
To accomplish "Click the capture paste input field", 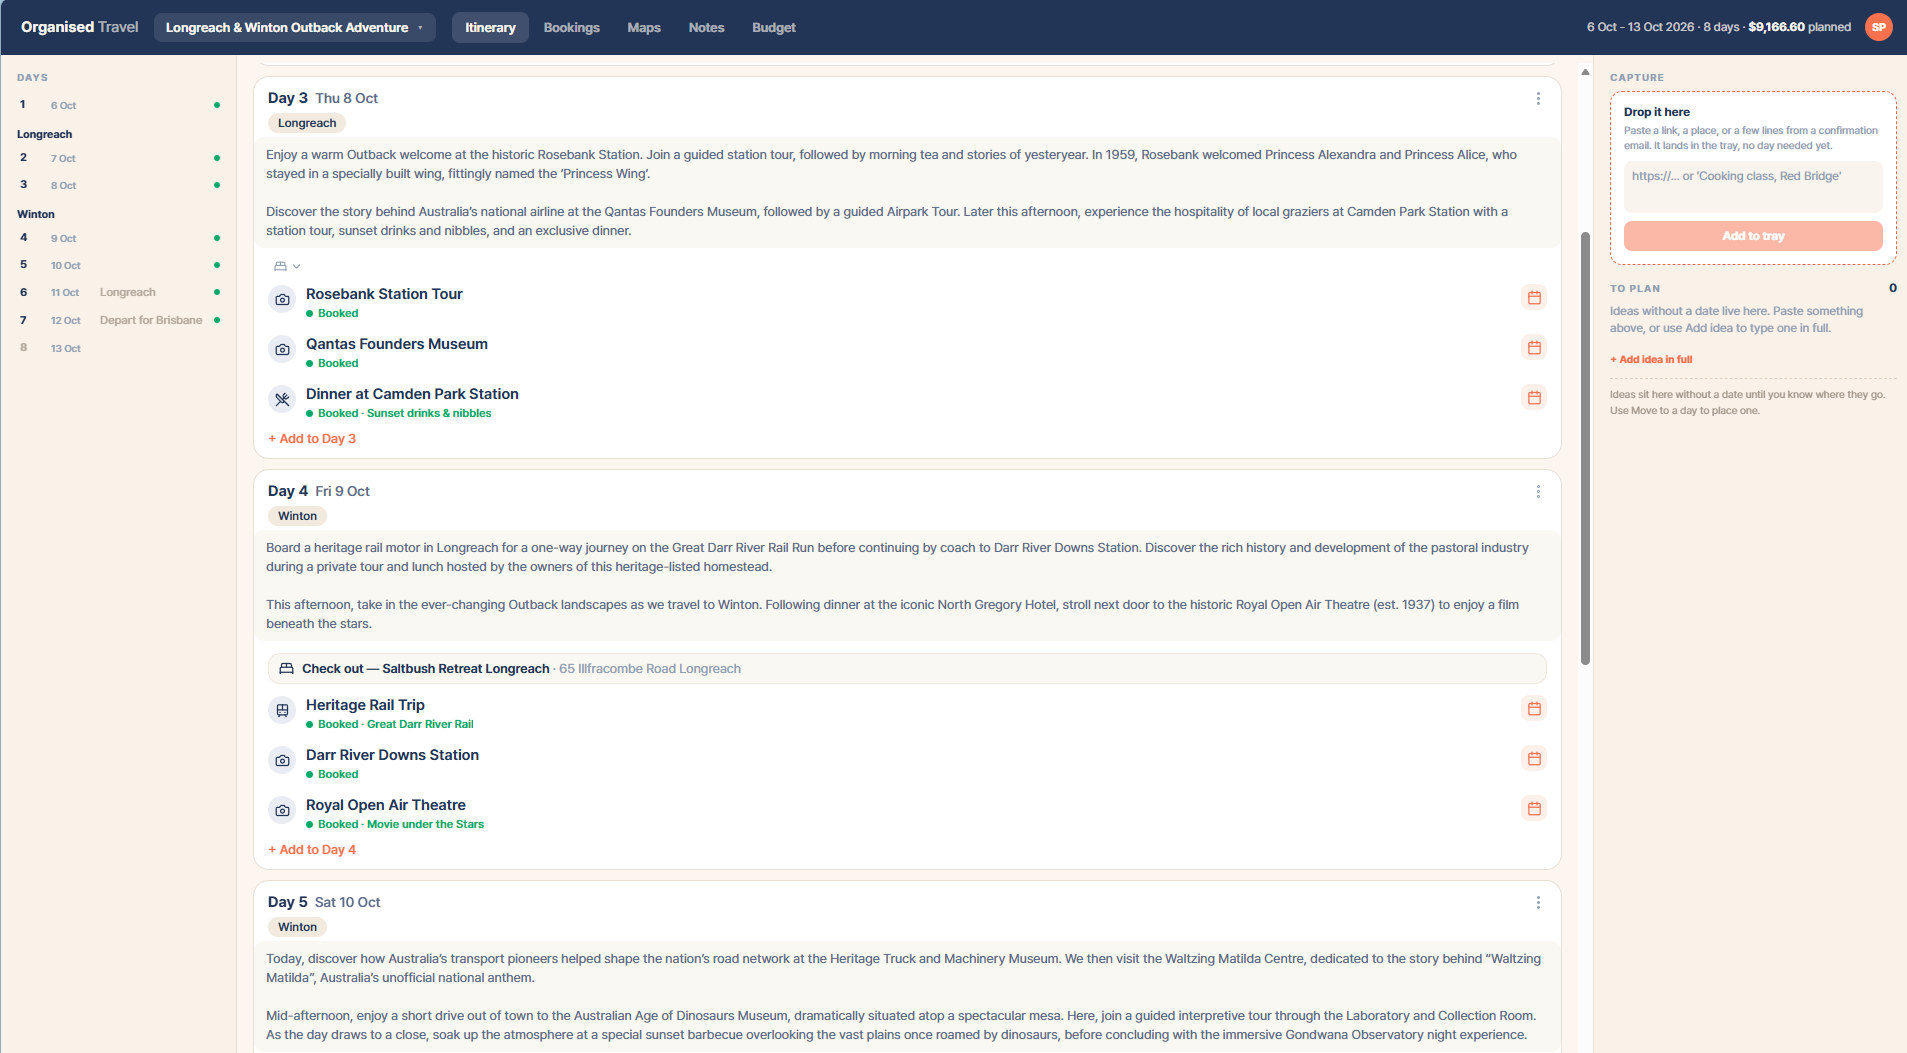I will coord(1753,186).
